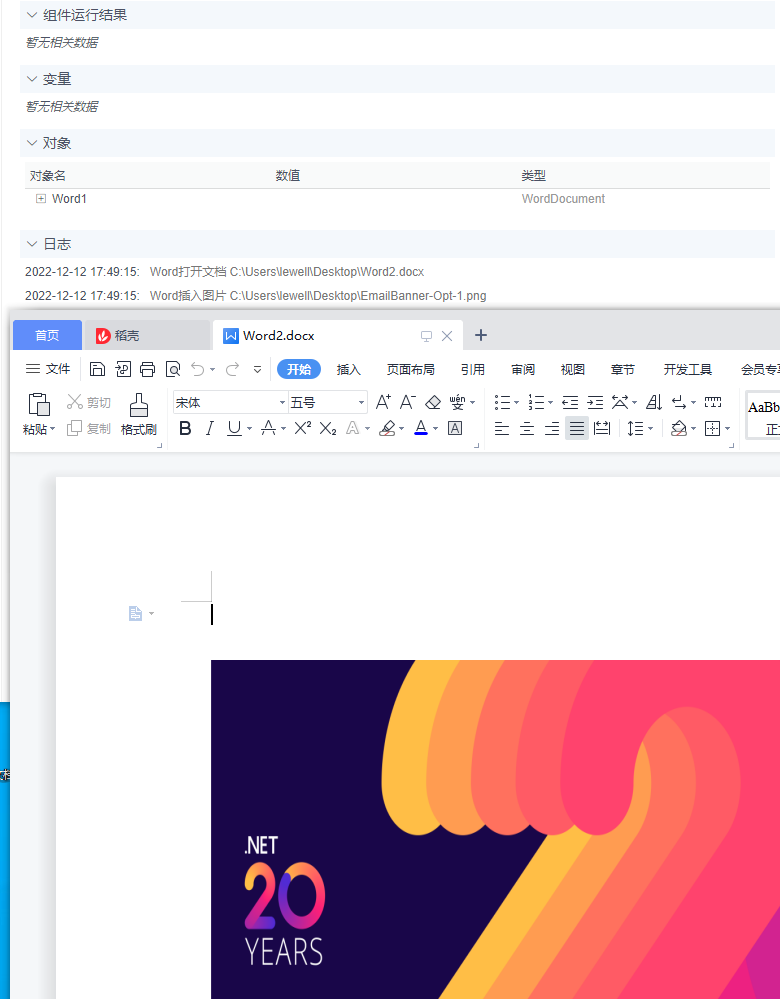
Task: Click the Undo arrow icon
Action: pos(198,369)
